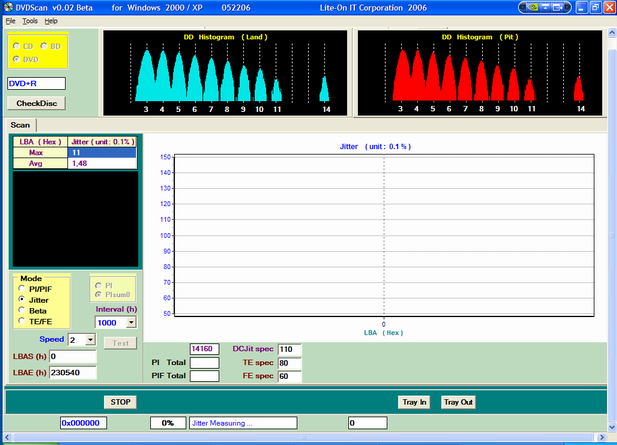Click the DD Histogram (Pit) chart

[x=480, y=73]
